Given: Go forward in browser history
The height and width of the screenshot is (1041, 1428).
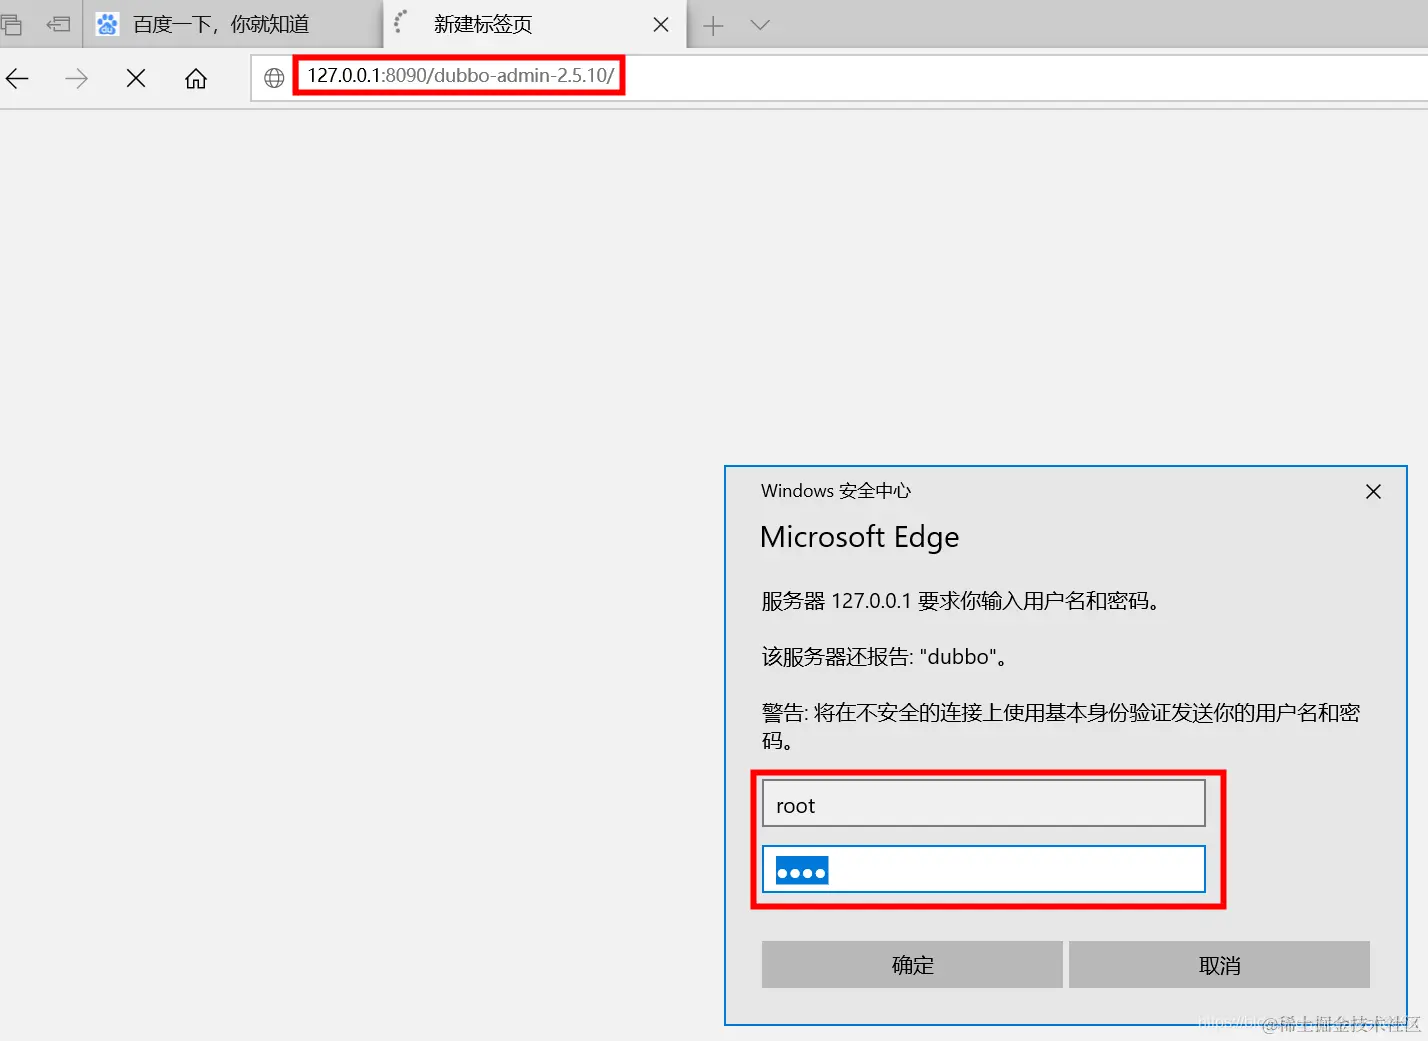Looking at the screenshot, I should coord(76,78).
